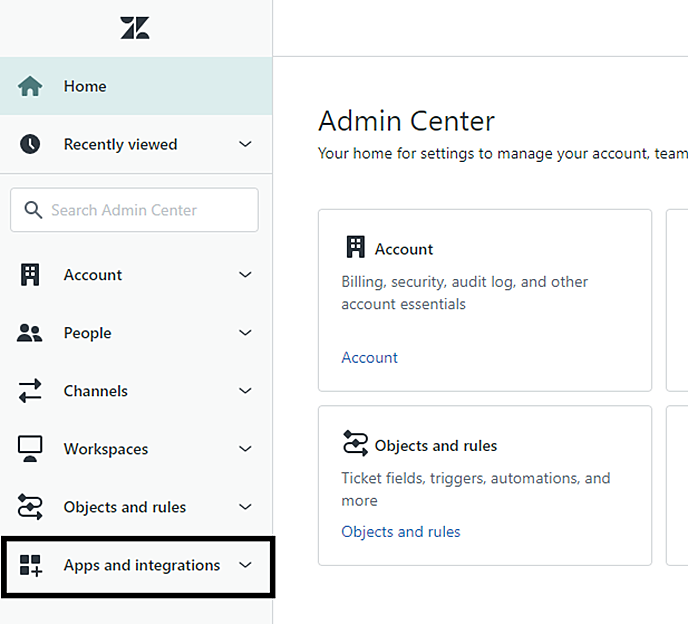
Task: Expand the People section chevron
Action: (x=245, y=333)
